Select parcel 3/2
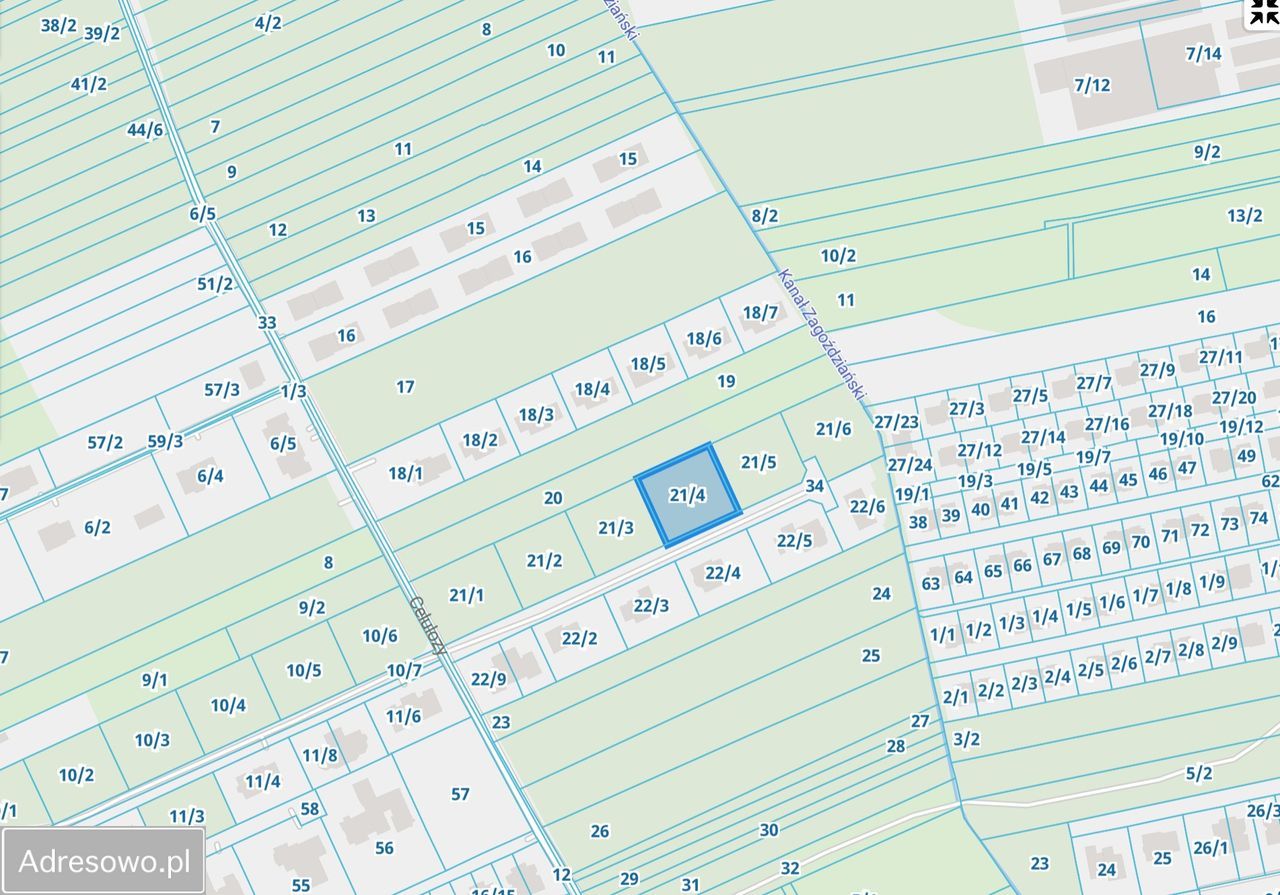The image size is (1280, 895). pyautogui.click(x=966, y=739)
